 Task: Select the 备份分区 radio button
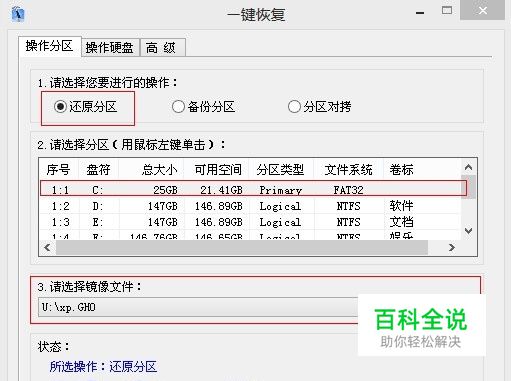click(x=203, y=107)
